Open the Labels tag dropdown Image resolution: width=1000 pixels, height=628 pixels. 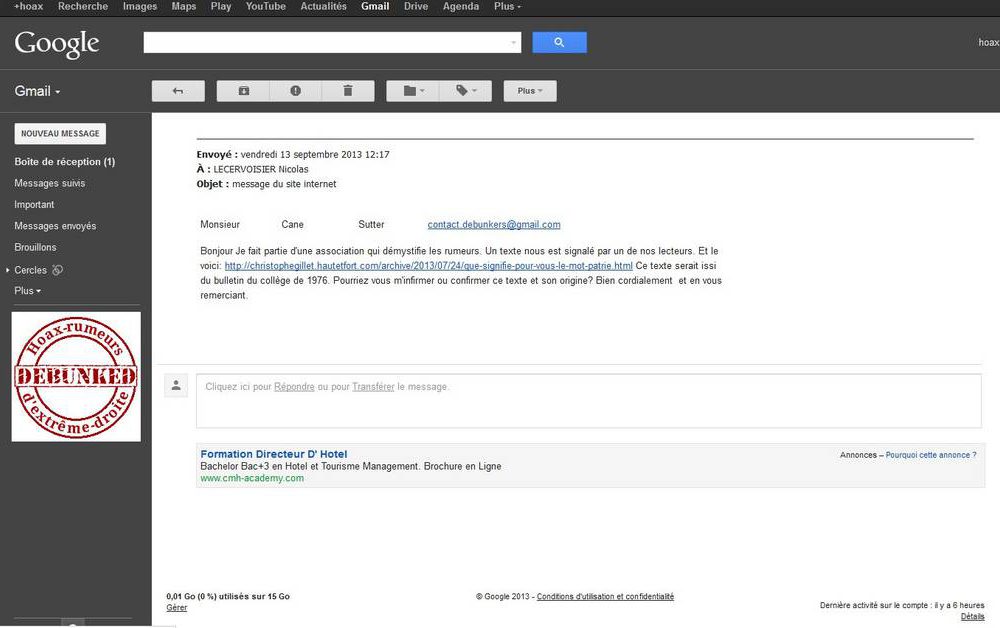[466, 91]
